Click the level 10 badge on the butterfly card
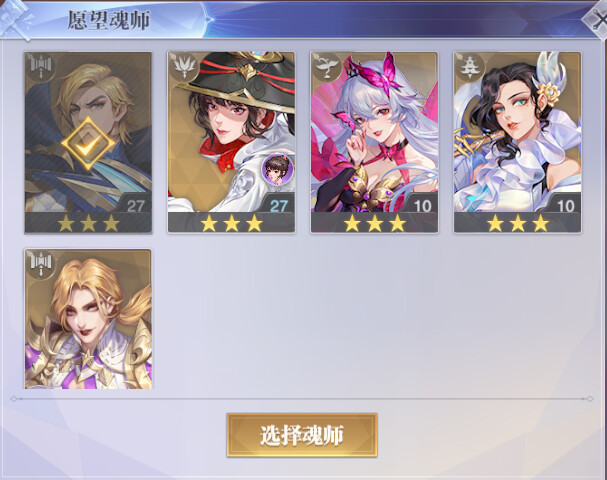Image resolution: width=607 pixels, height=480 pixels. (x=422, y=205)
